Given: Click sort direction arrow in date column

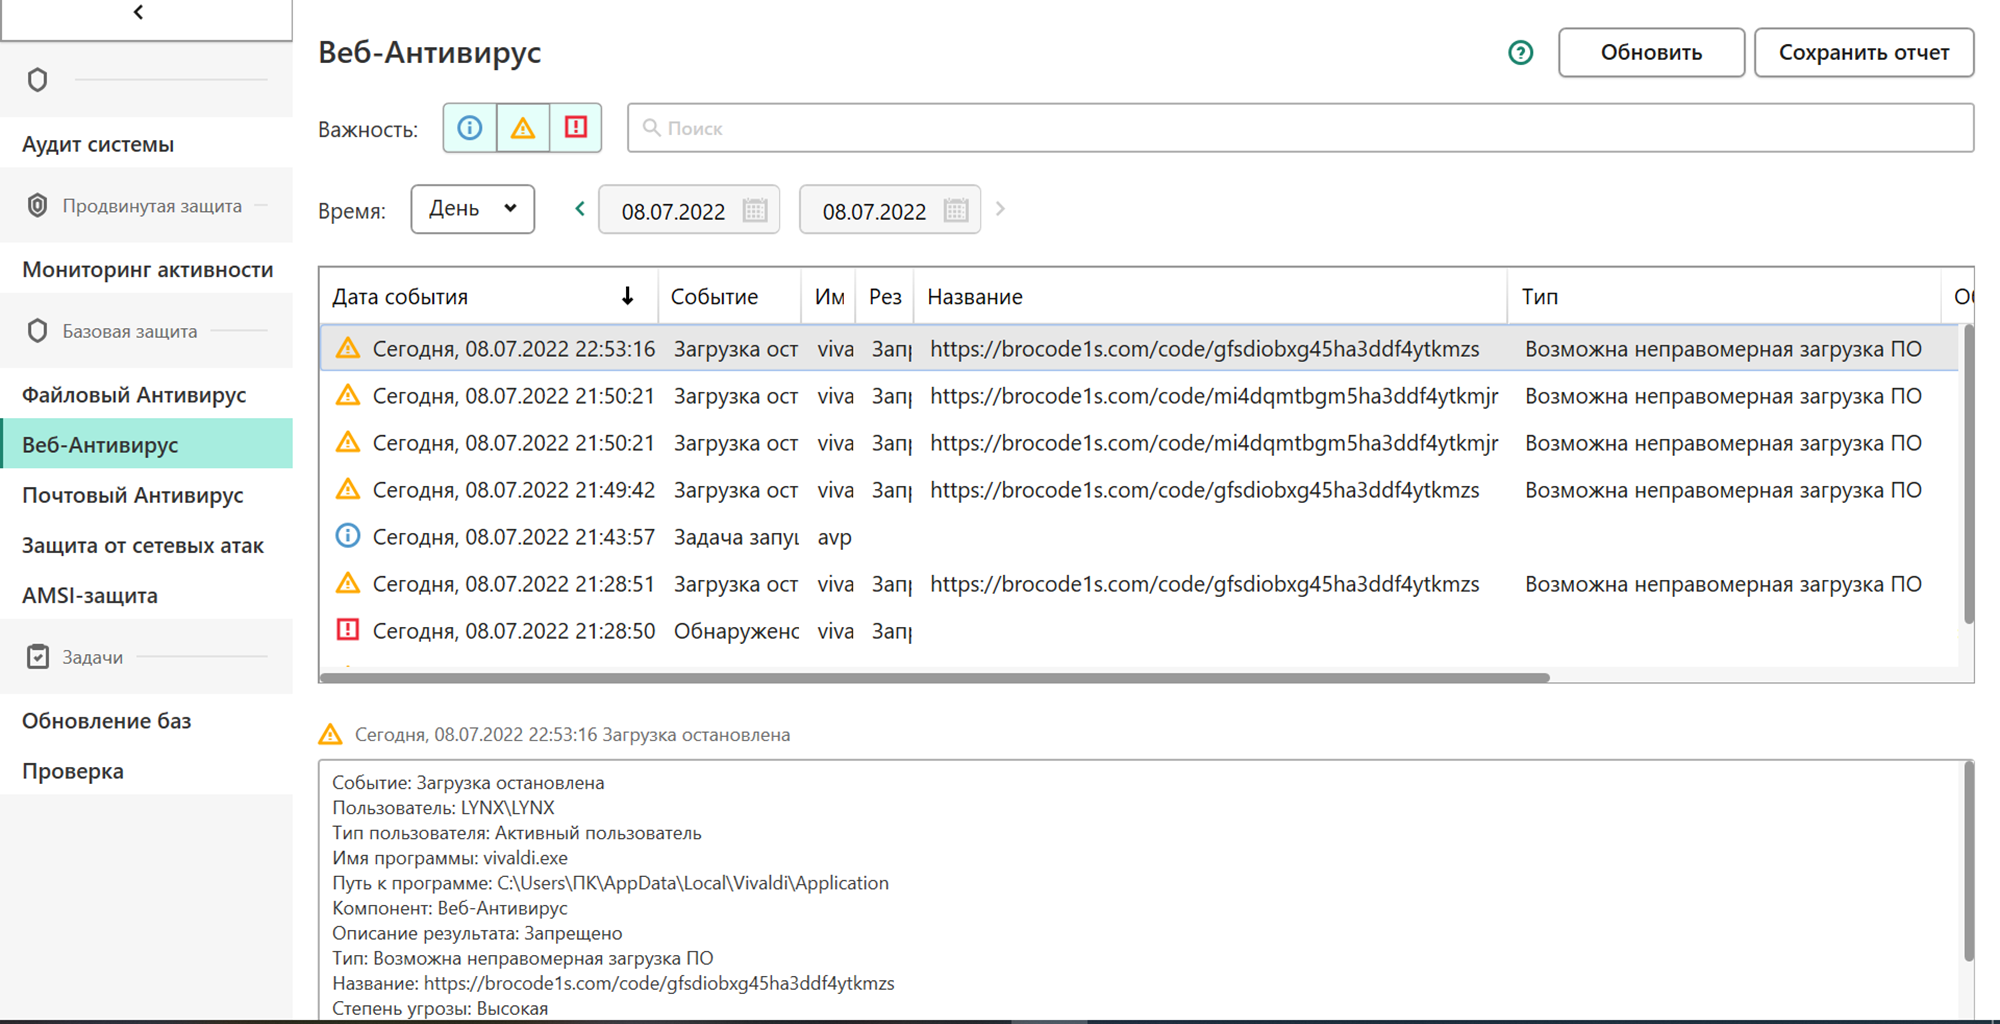Looking at the screenshot, I should click(x=627, y=296).
